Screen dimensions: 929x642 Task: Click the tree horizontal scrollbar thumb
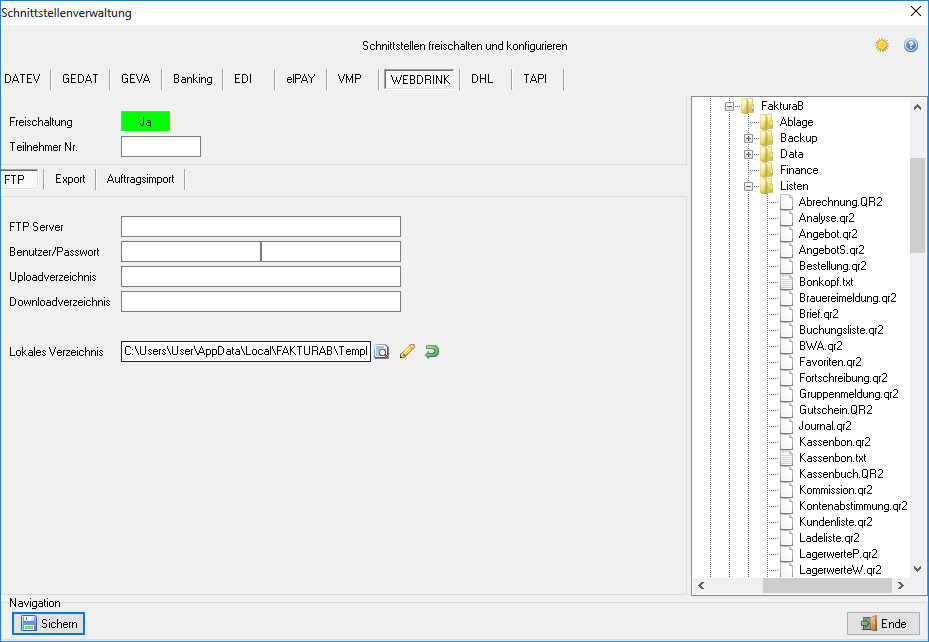pyautogui.click(x=827, y=585)
